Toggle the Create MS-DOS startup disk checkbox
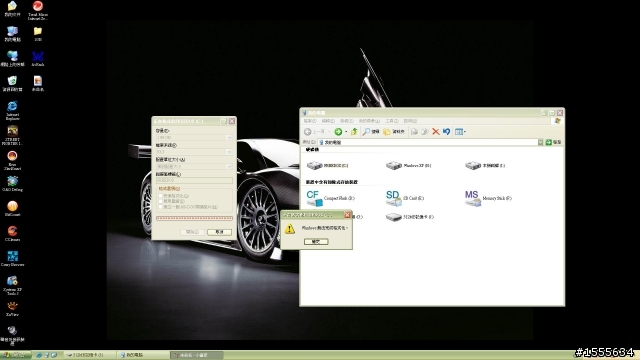 coord(160,207)
